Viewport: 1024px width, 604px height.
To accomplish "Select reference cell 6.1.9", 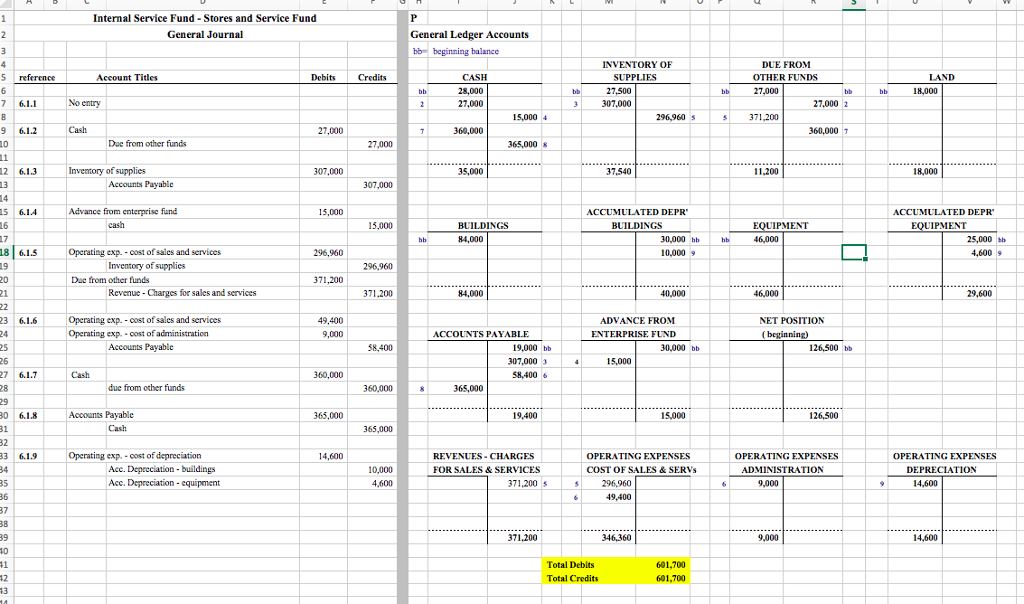I will (x=28, y=455).
